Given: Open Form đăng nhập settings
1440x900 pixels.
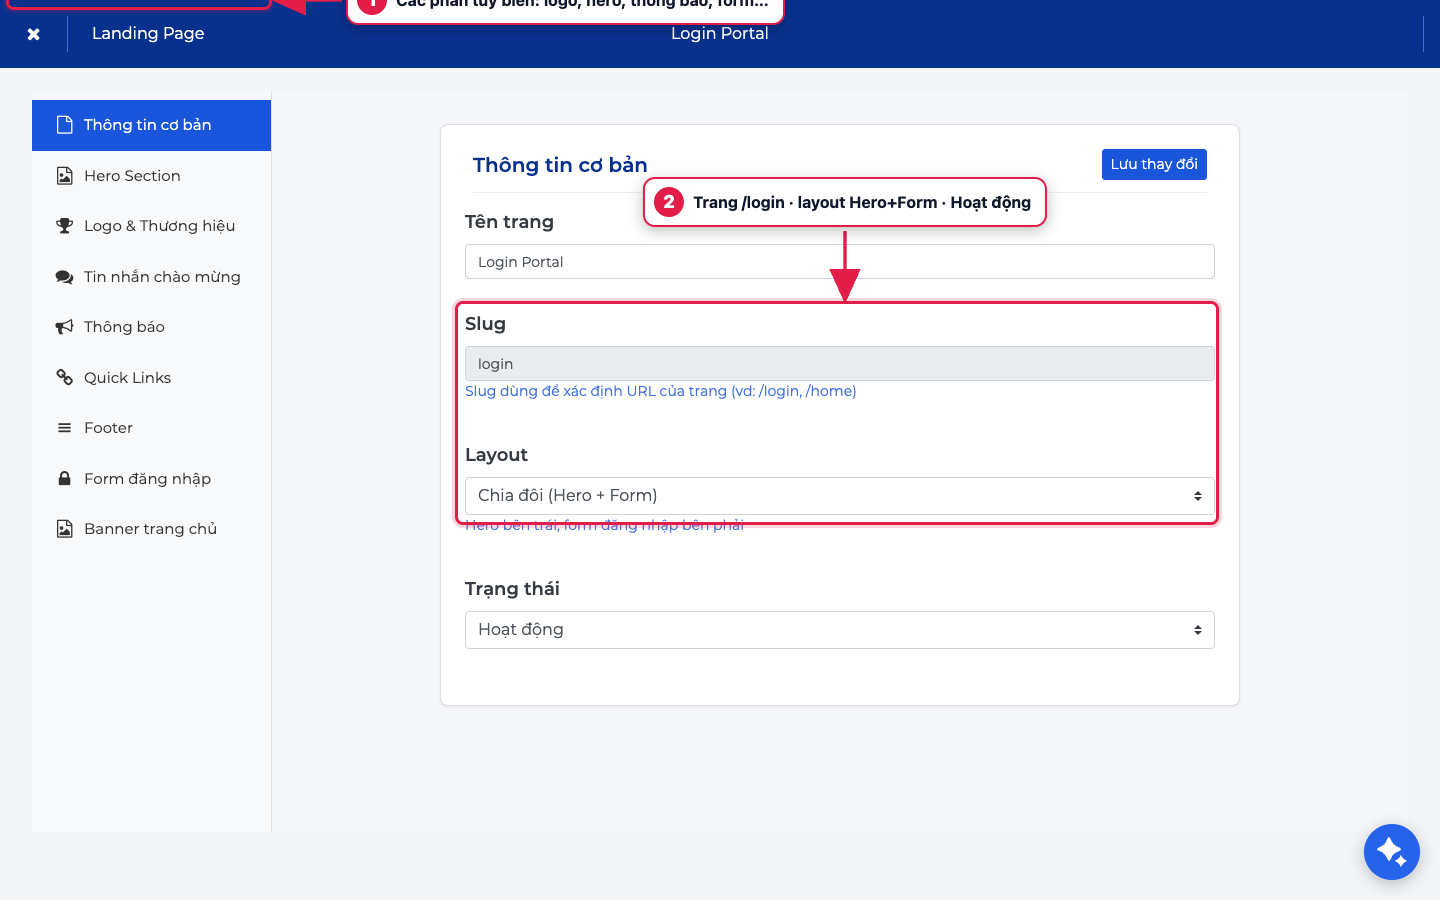Looking at the screenshot, I should tap(151, 479).
